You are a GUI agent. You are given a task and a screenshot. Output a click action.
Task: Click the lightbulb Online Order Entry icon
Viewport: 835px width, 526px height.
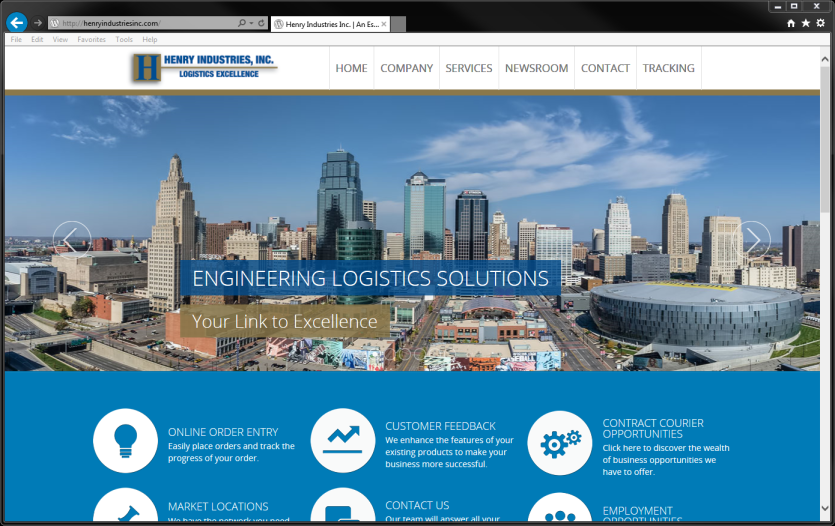point(125,441)
